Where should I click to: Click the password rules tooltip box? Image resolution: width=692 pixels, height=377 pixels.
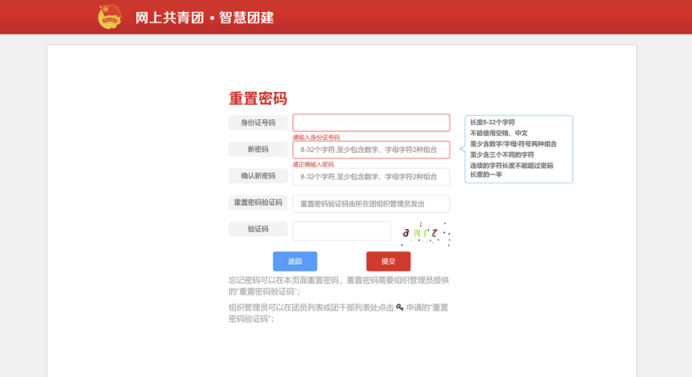point(519,149)
